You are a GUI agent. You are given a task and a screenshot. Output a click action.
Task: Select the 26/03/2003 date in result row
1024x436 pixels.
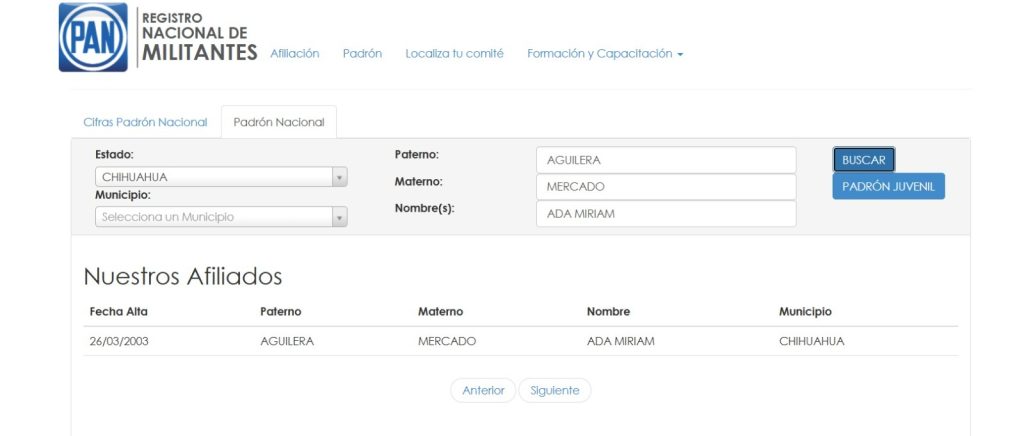pos(119,341)
